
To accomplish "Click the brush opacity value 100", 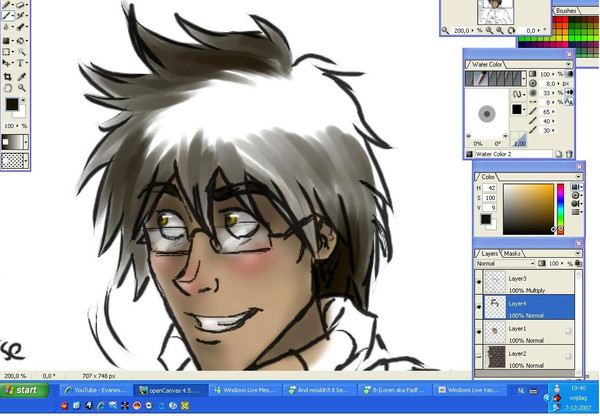I will click(545, 74).
